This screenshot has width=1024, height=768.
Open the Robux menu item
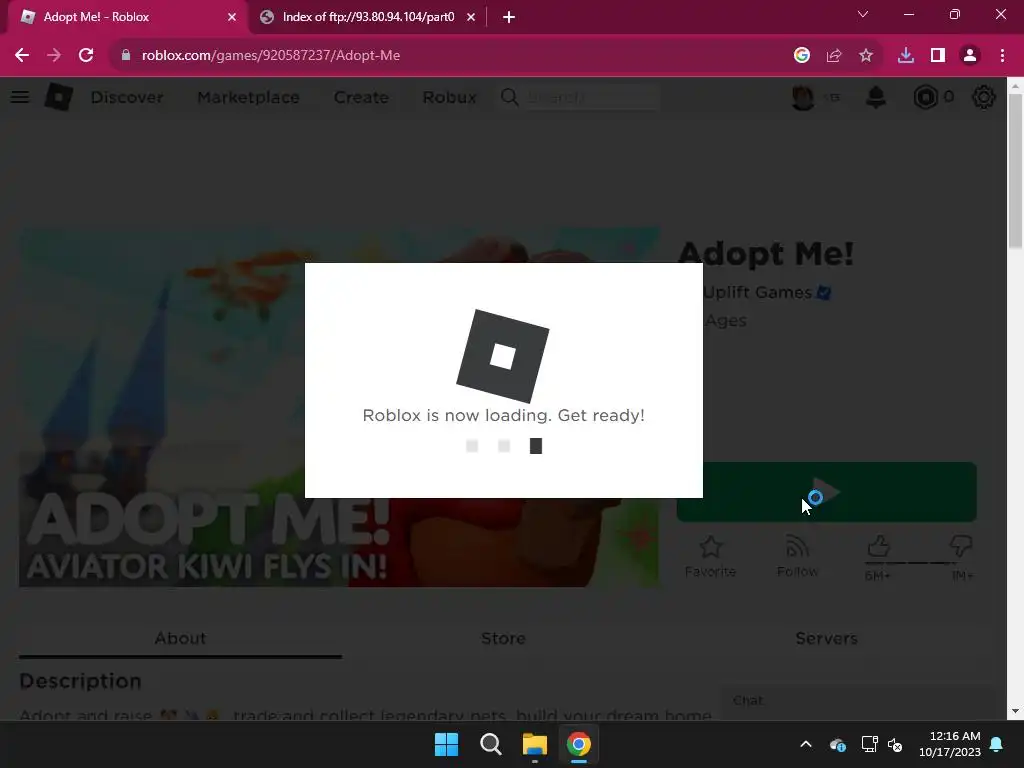(x=449, y=97)
